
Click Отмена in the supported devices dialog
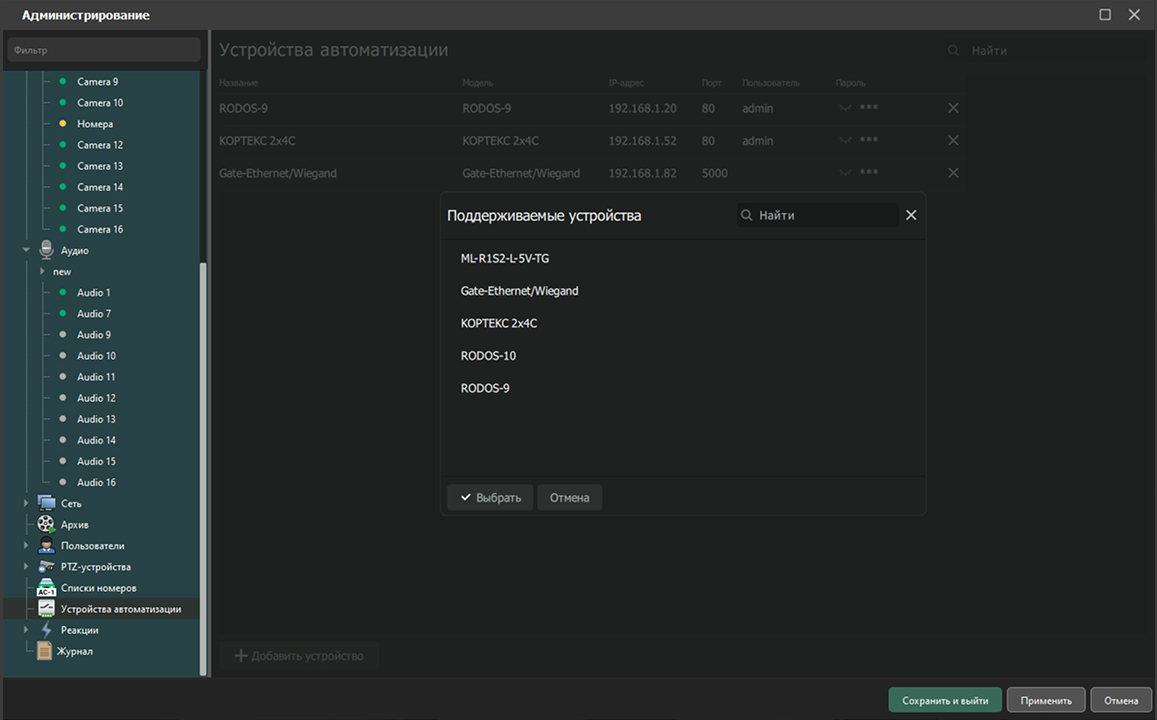tap(569, 497)
